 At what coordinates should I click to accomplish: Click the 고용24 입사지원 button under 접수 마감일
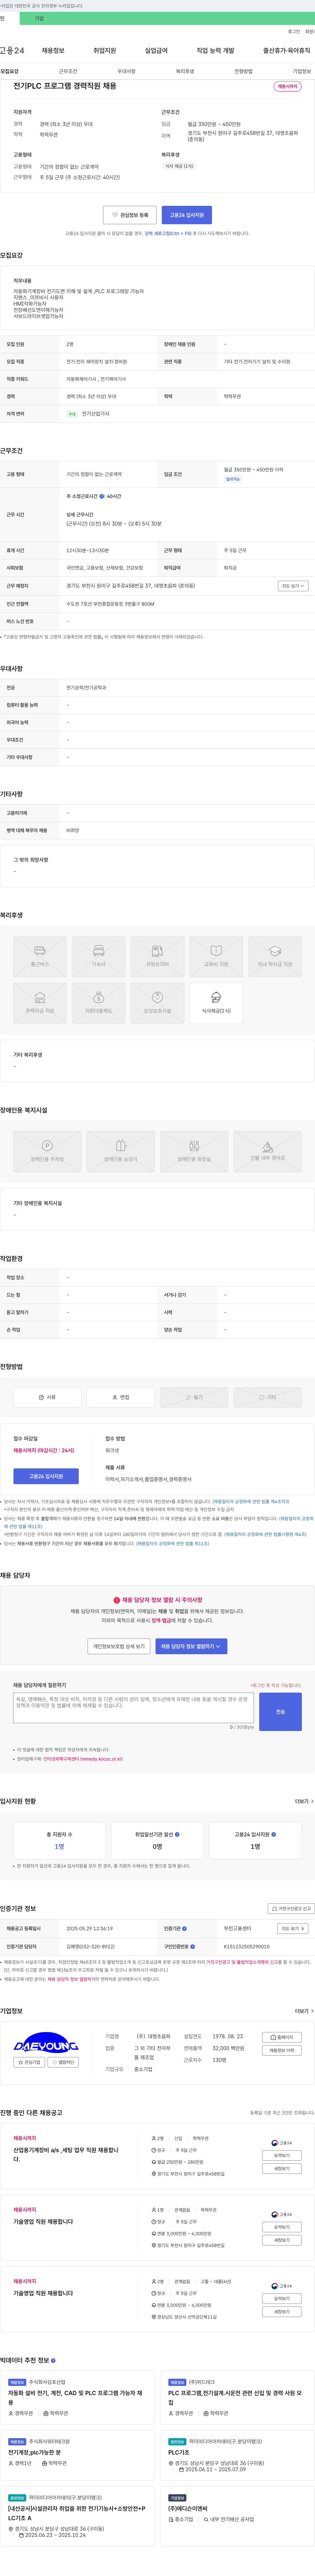point(46,1476)
